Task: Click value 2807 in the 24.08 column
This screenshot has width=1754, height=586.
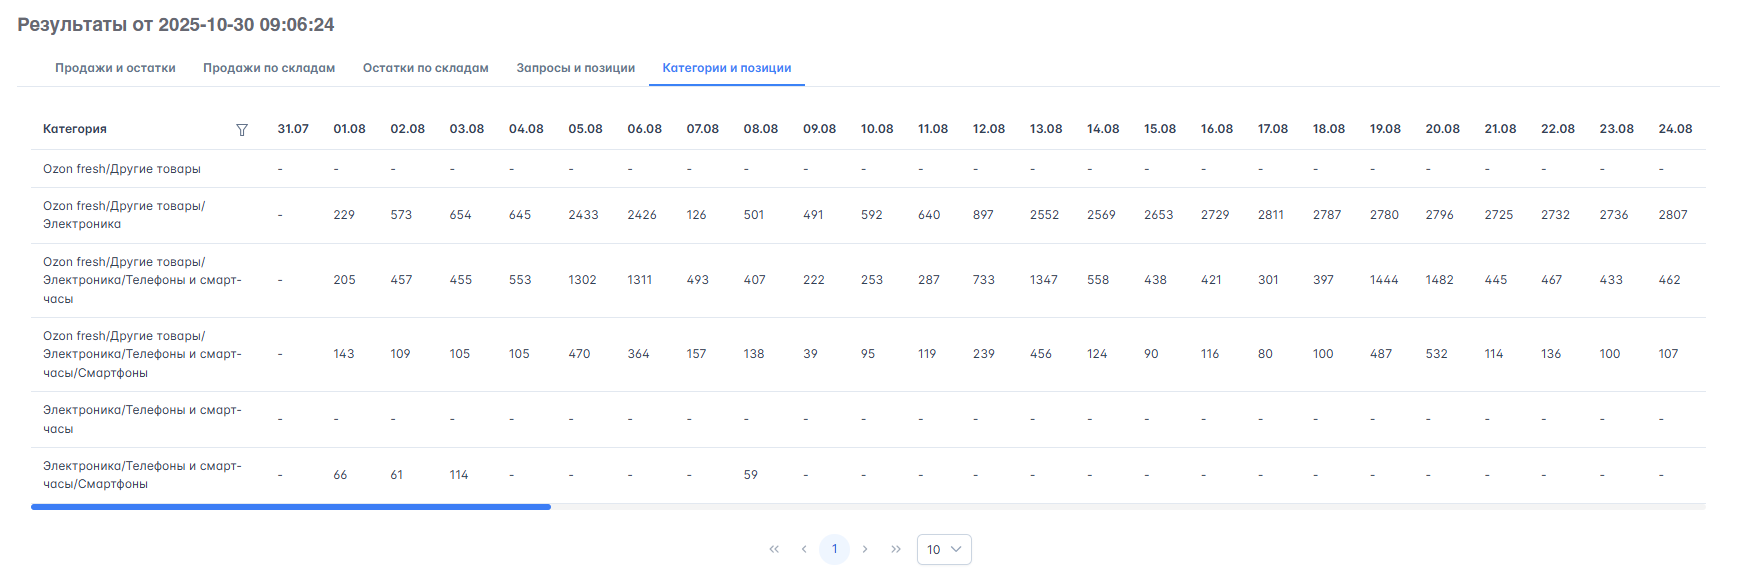Action: 1673,215
